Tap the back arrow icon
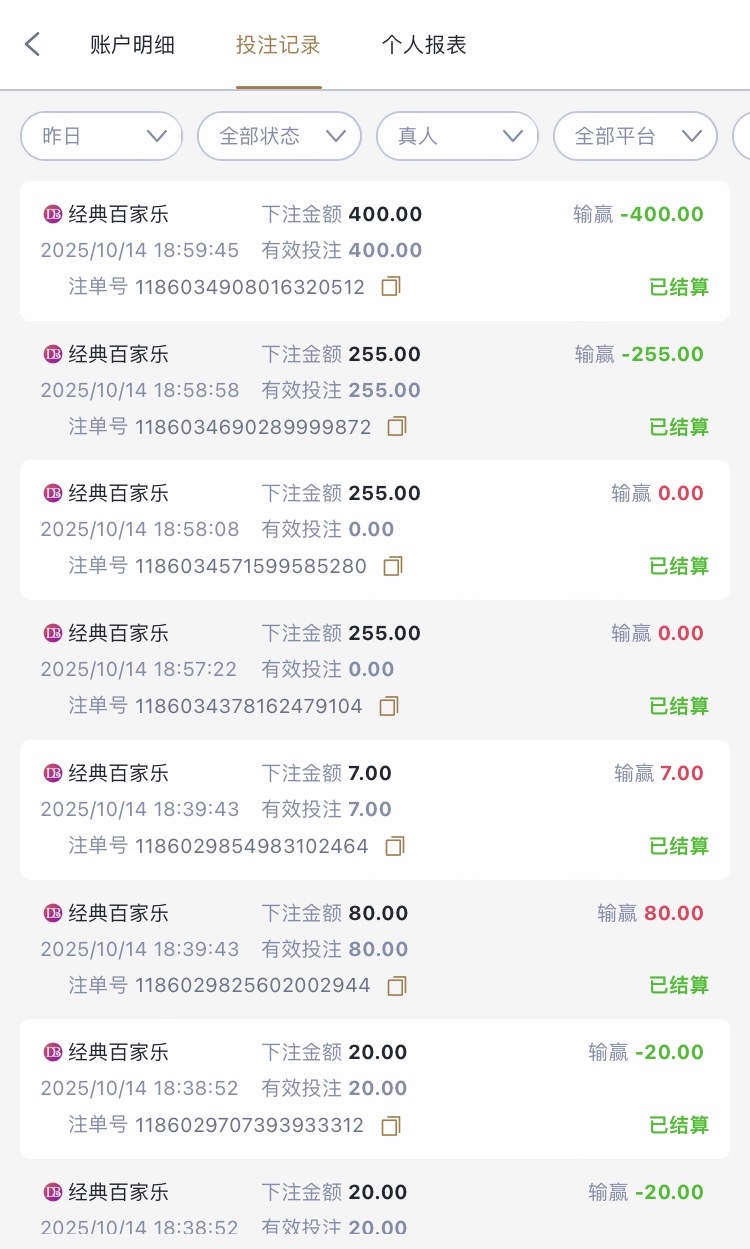The height and width of the screenshot is (1249, 750). point(33,44)
